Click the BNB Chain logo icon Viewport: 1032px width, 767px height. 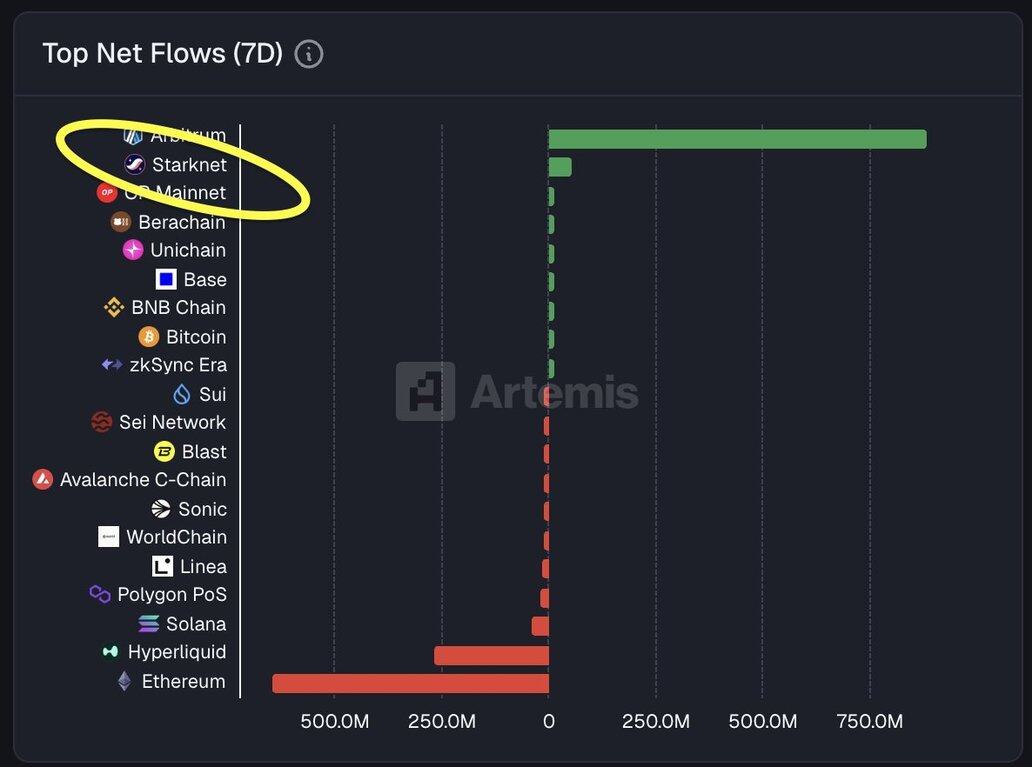(114, 308)
